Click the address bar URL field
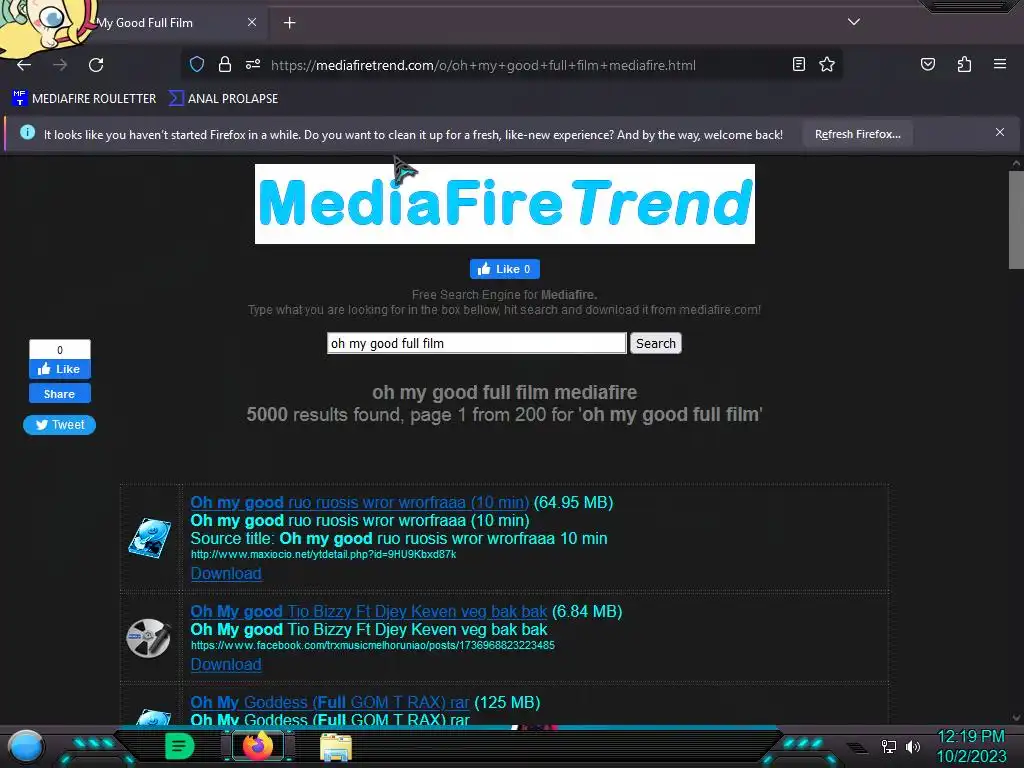 pos(483,65)
